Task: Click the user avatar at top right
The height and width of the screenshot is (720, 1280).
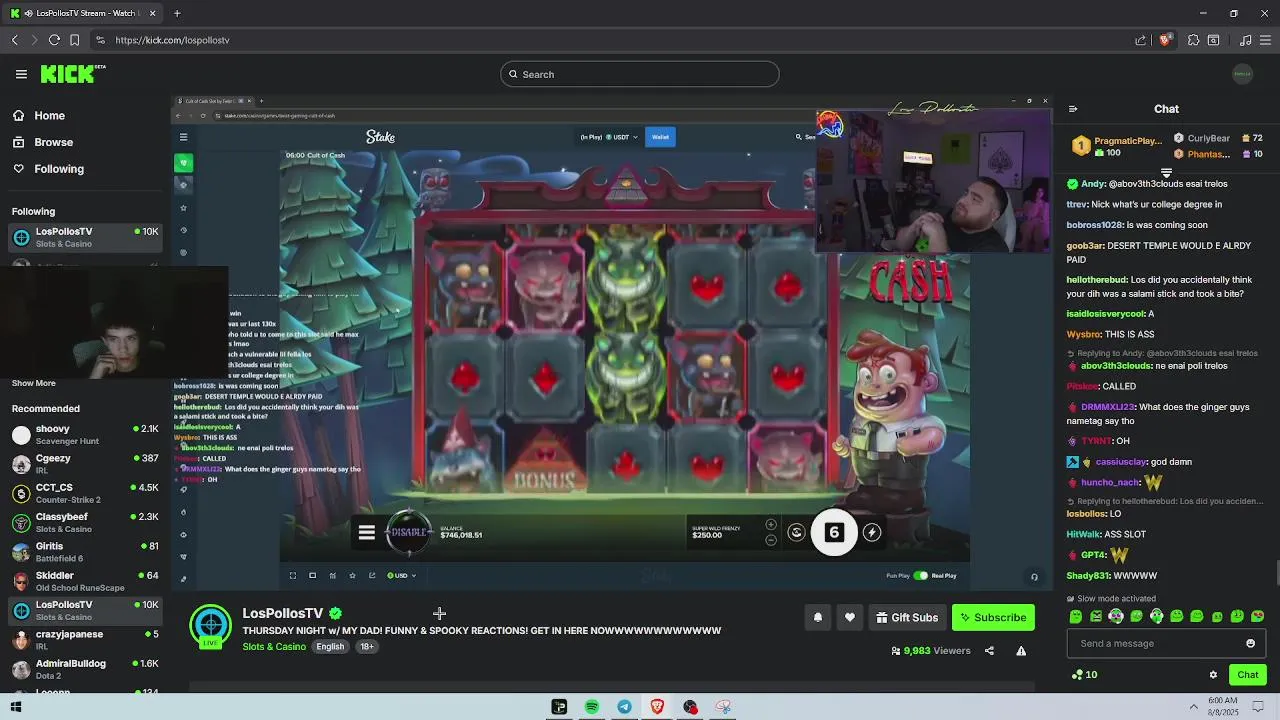Action: point(1242,74)
